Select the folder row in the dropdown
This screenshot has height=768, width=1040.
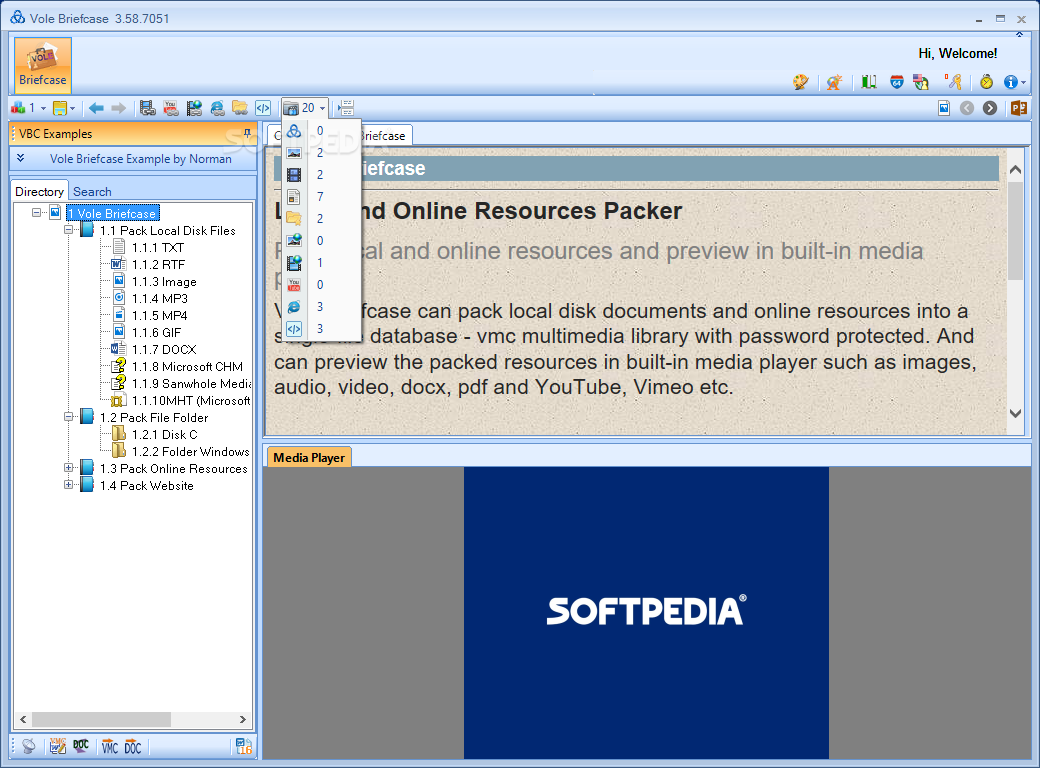(322, 218)
